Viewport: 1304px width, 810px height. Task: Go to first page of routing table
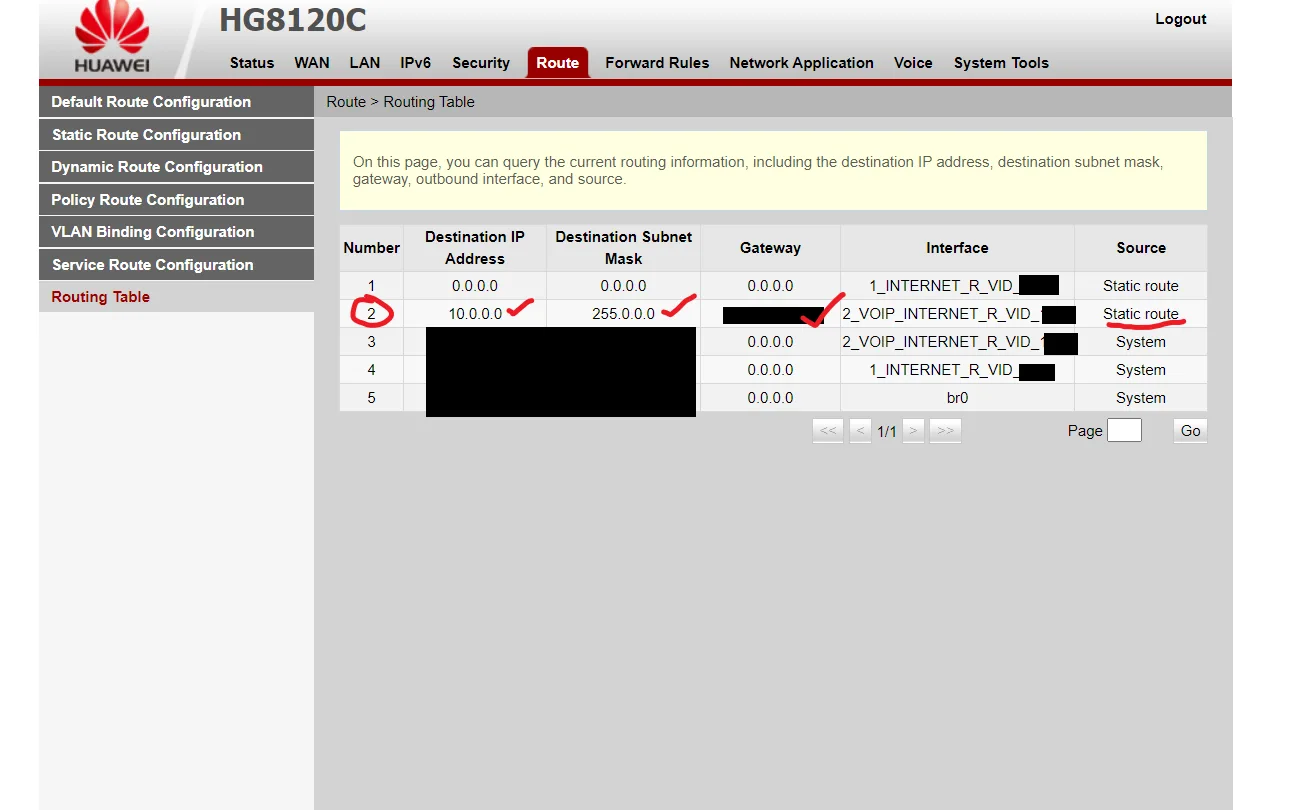pos(828,431)
